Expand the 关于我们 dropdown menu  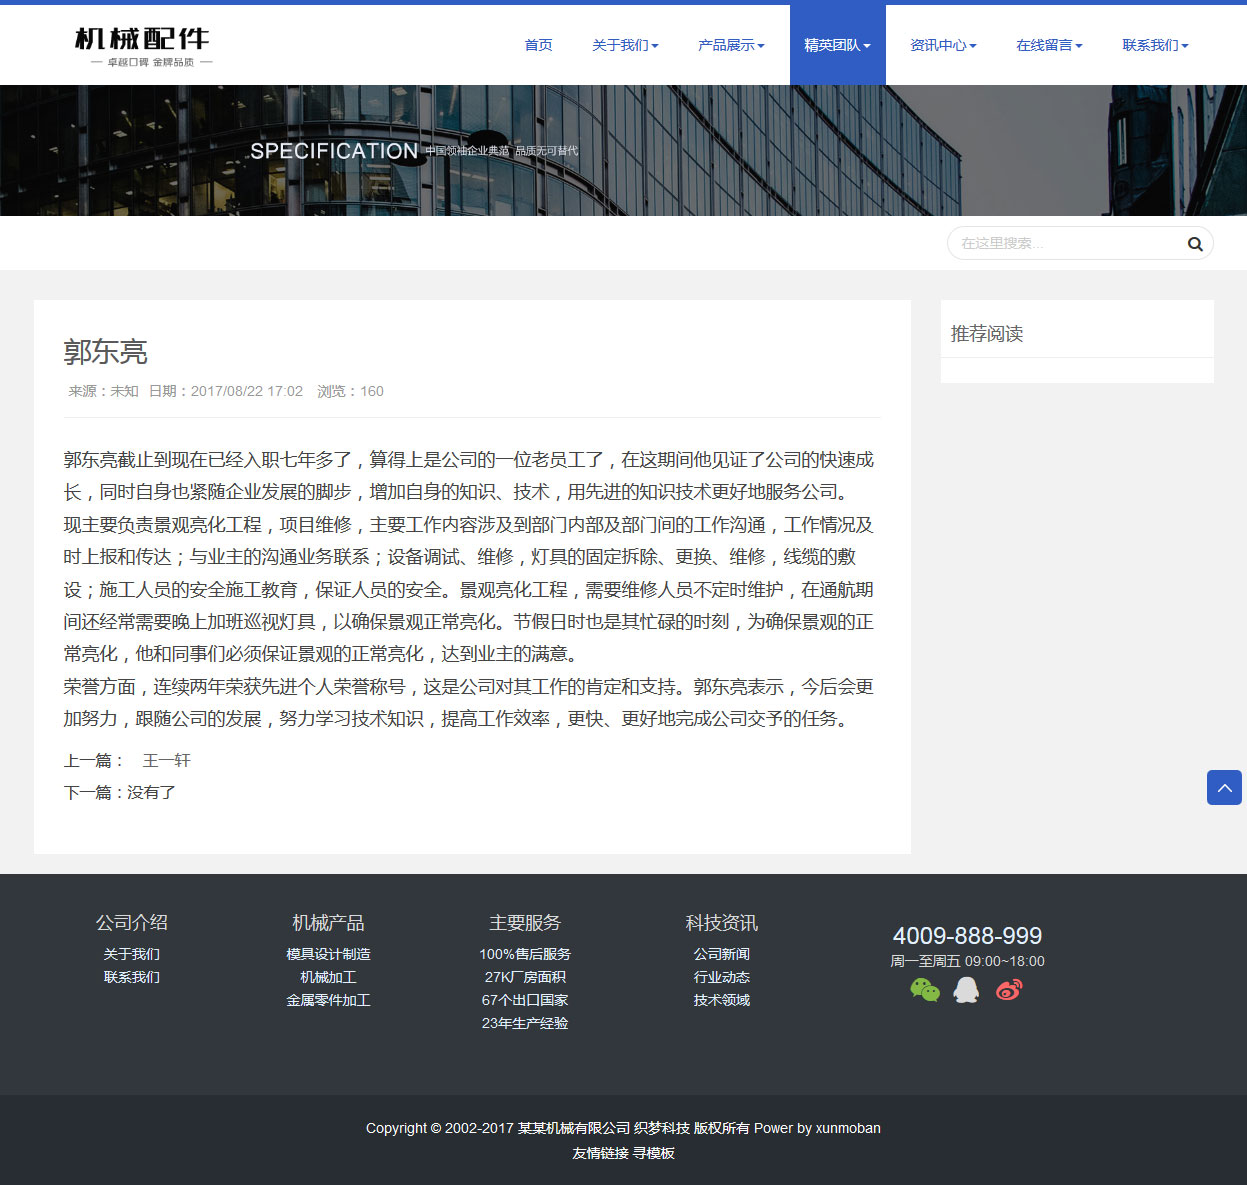[625, 45]
